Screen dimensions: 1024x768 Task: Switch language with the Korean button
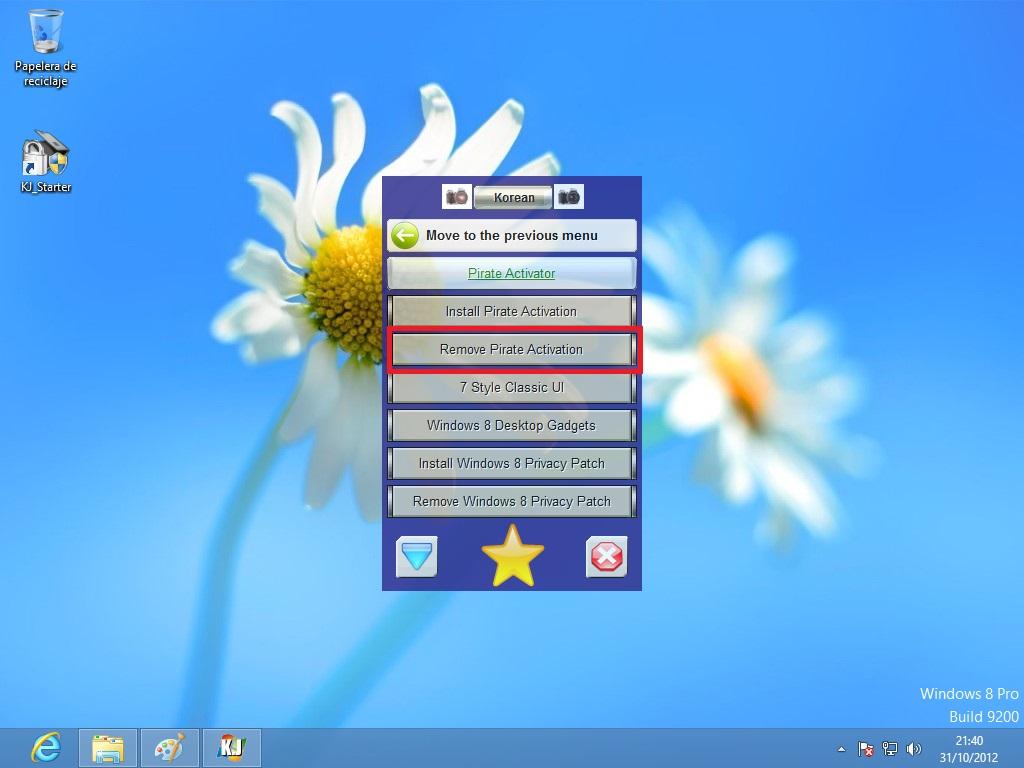point(513,197)
